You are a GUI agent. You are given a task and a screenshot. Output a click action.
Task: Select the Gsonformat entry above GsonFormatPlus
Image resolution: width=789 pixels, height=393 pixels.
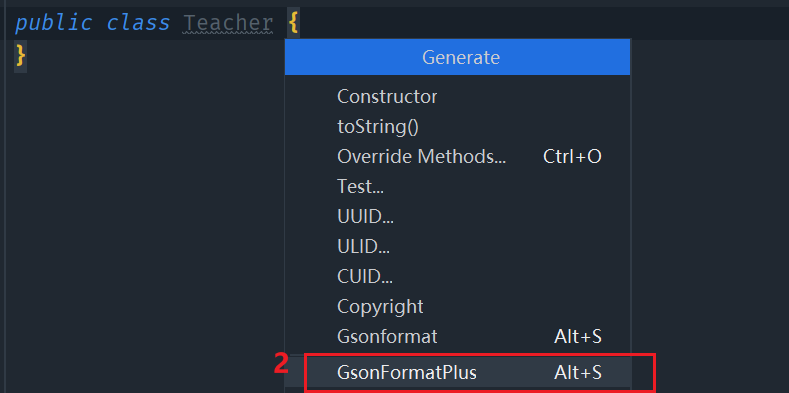point(457,336)
